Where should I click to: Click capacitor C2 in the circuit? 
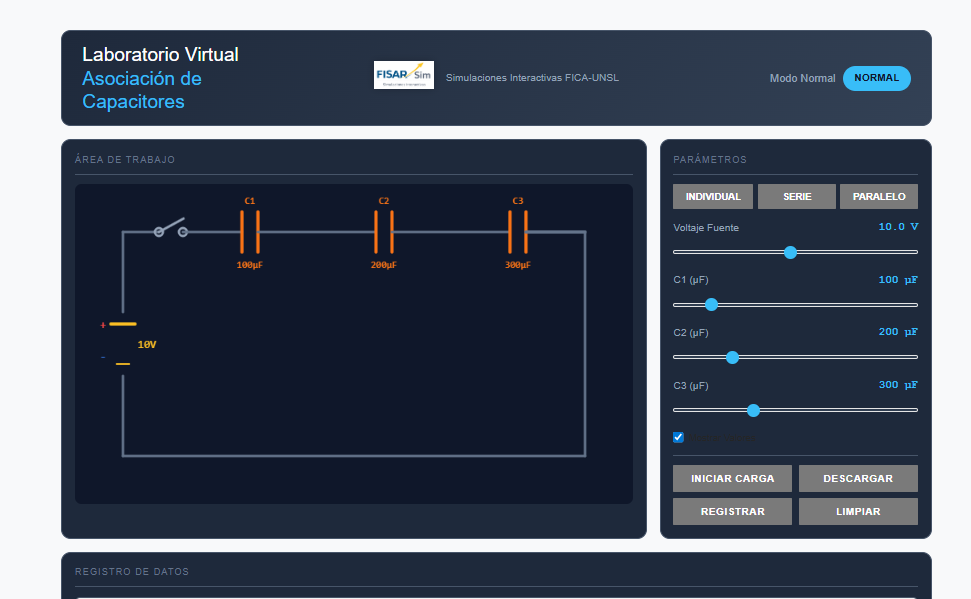click(x=384, y=232)
